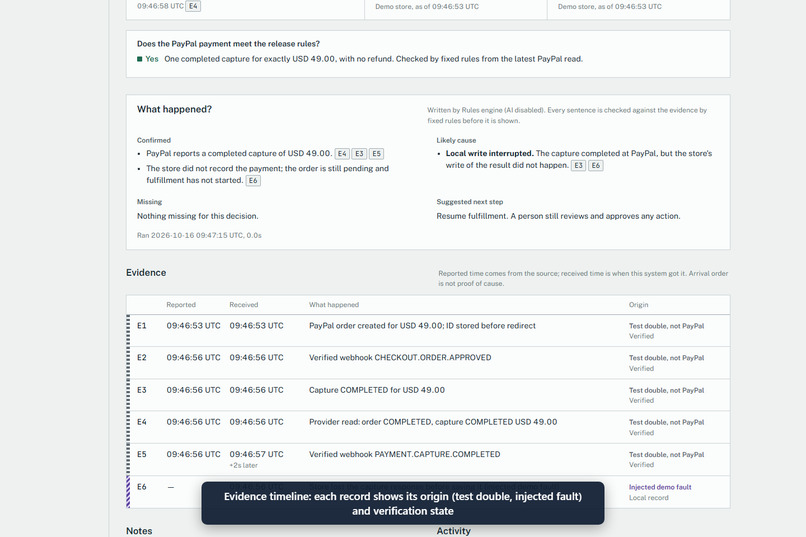The height and width of the screenshot is (537, 806).
Task: Click 'Verified webhook PAYMENT.CAPTURE.COMPLETED' entry
Action: tap(405, 454)
